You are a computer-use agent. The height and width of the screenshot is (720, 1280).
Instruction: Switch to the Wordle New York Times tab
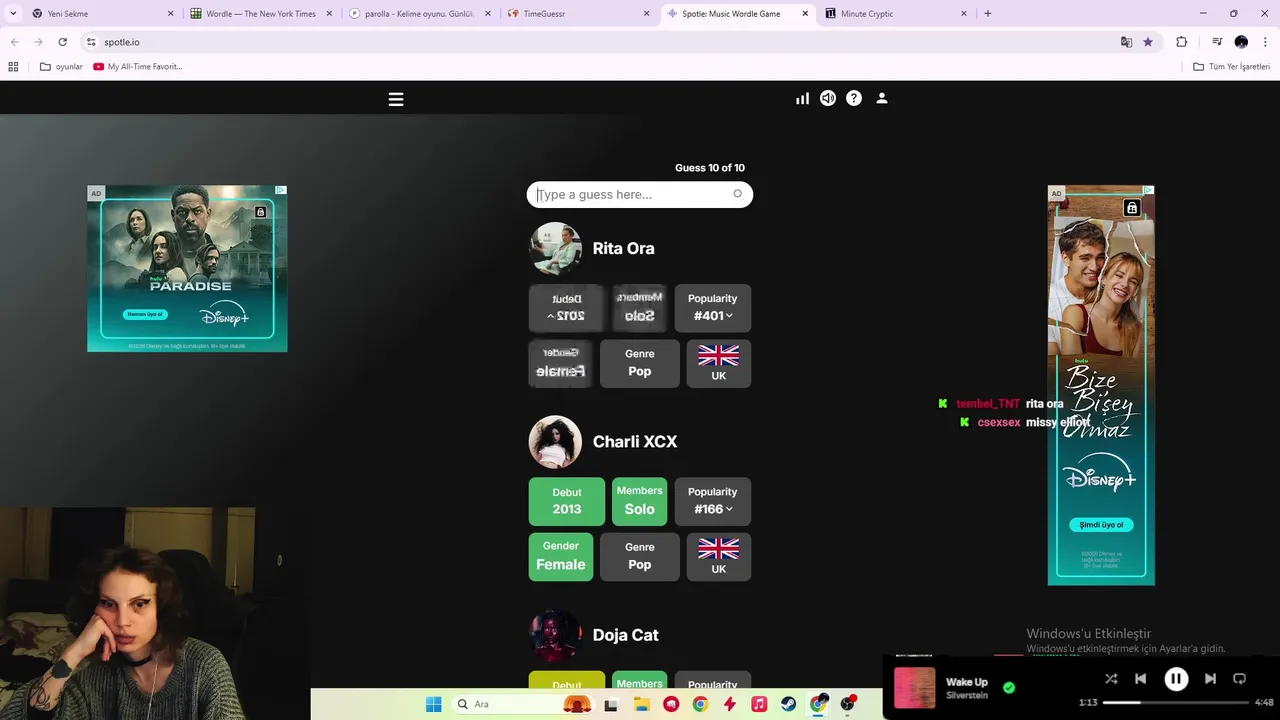tap(260, 14)
